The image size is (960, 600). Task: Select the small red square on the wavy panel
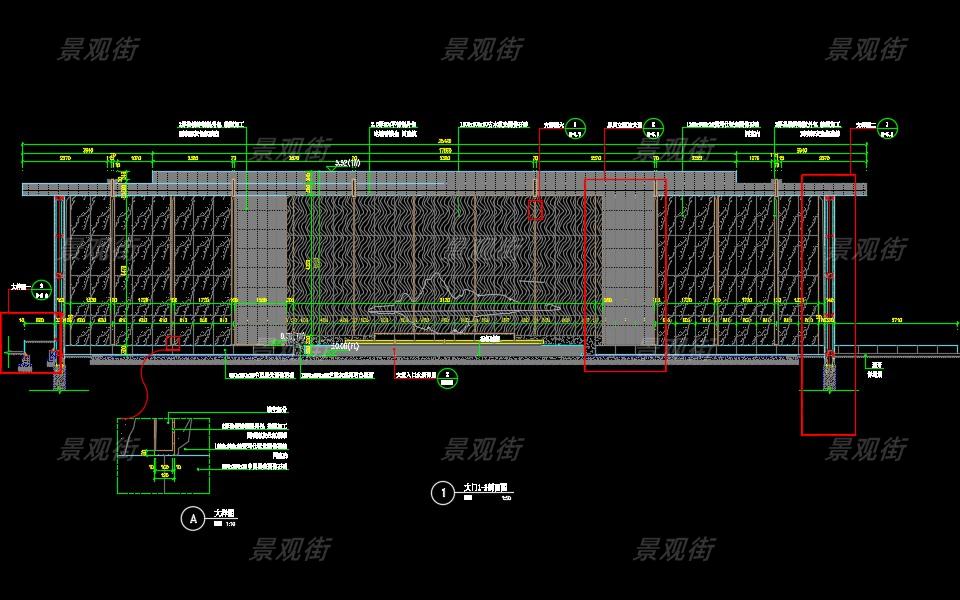click(x=536, y=209)
